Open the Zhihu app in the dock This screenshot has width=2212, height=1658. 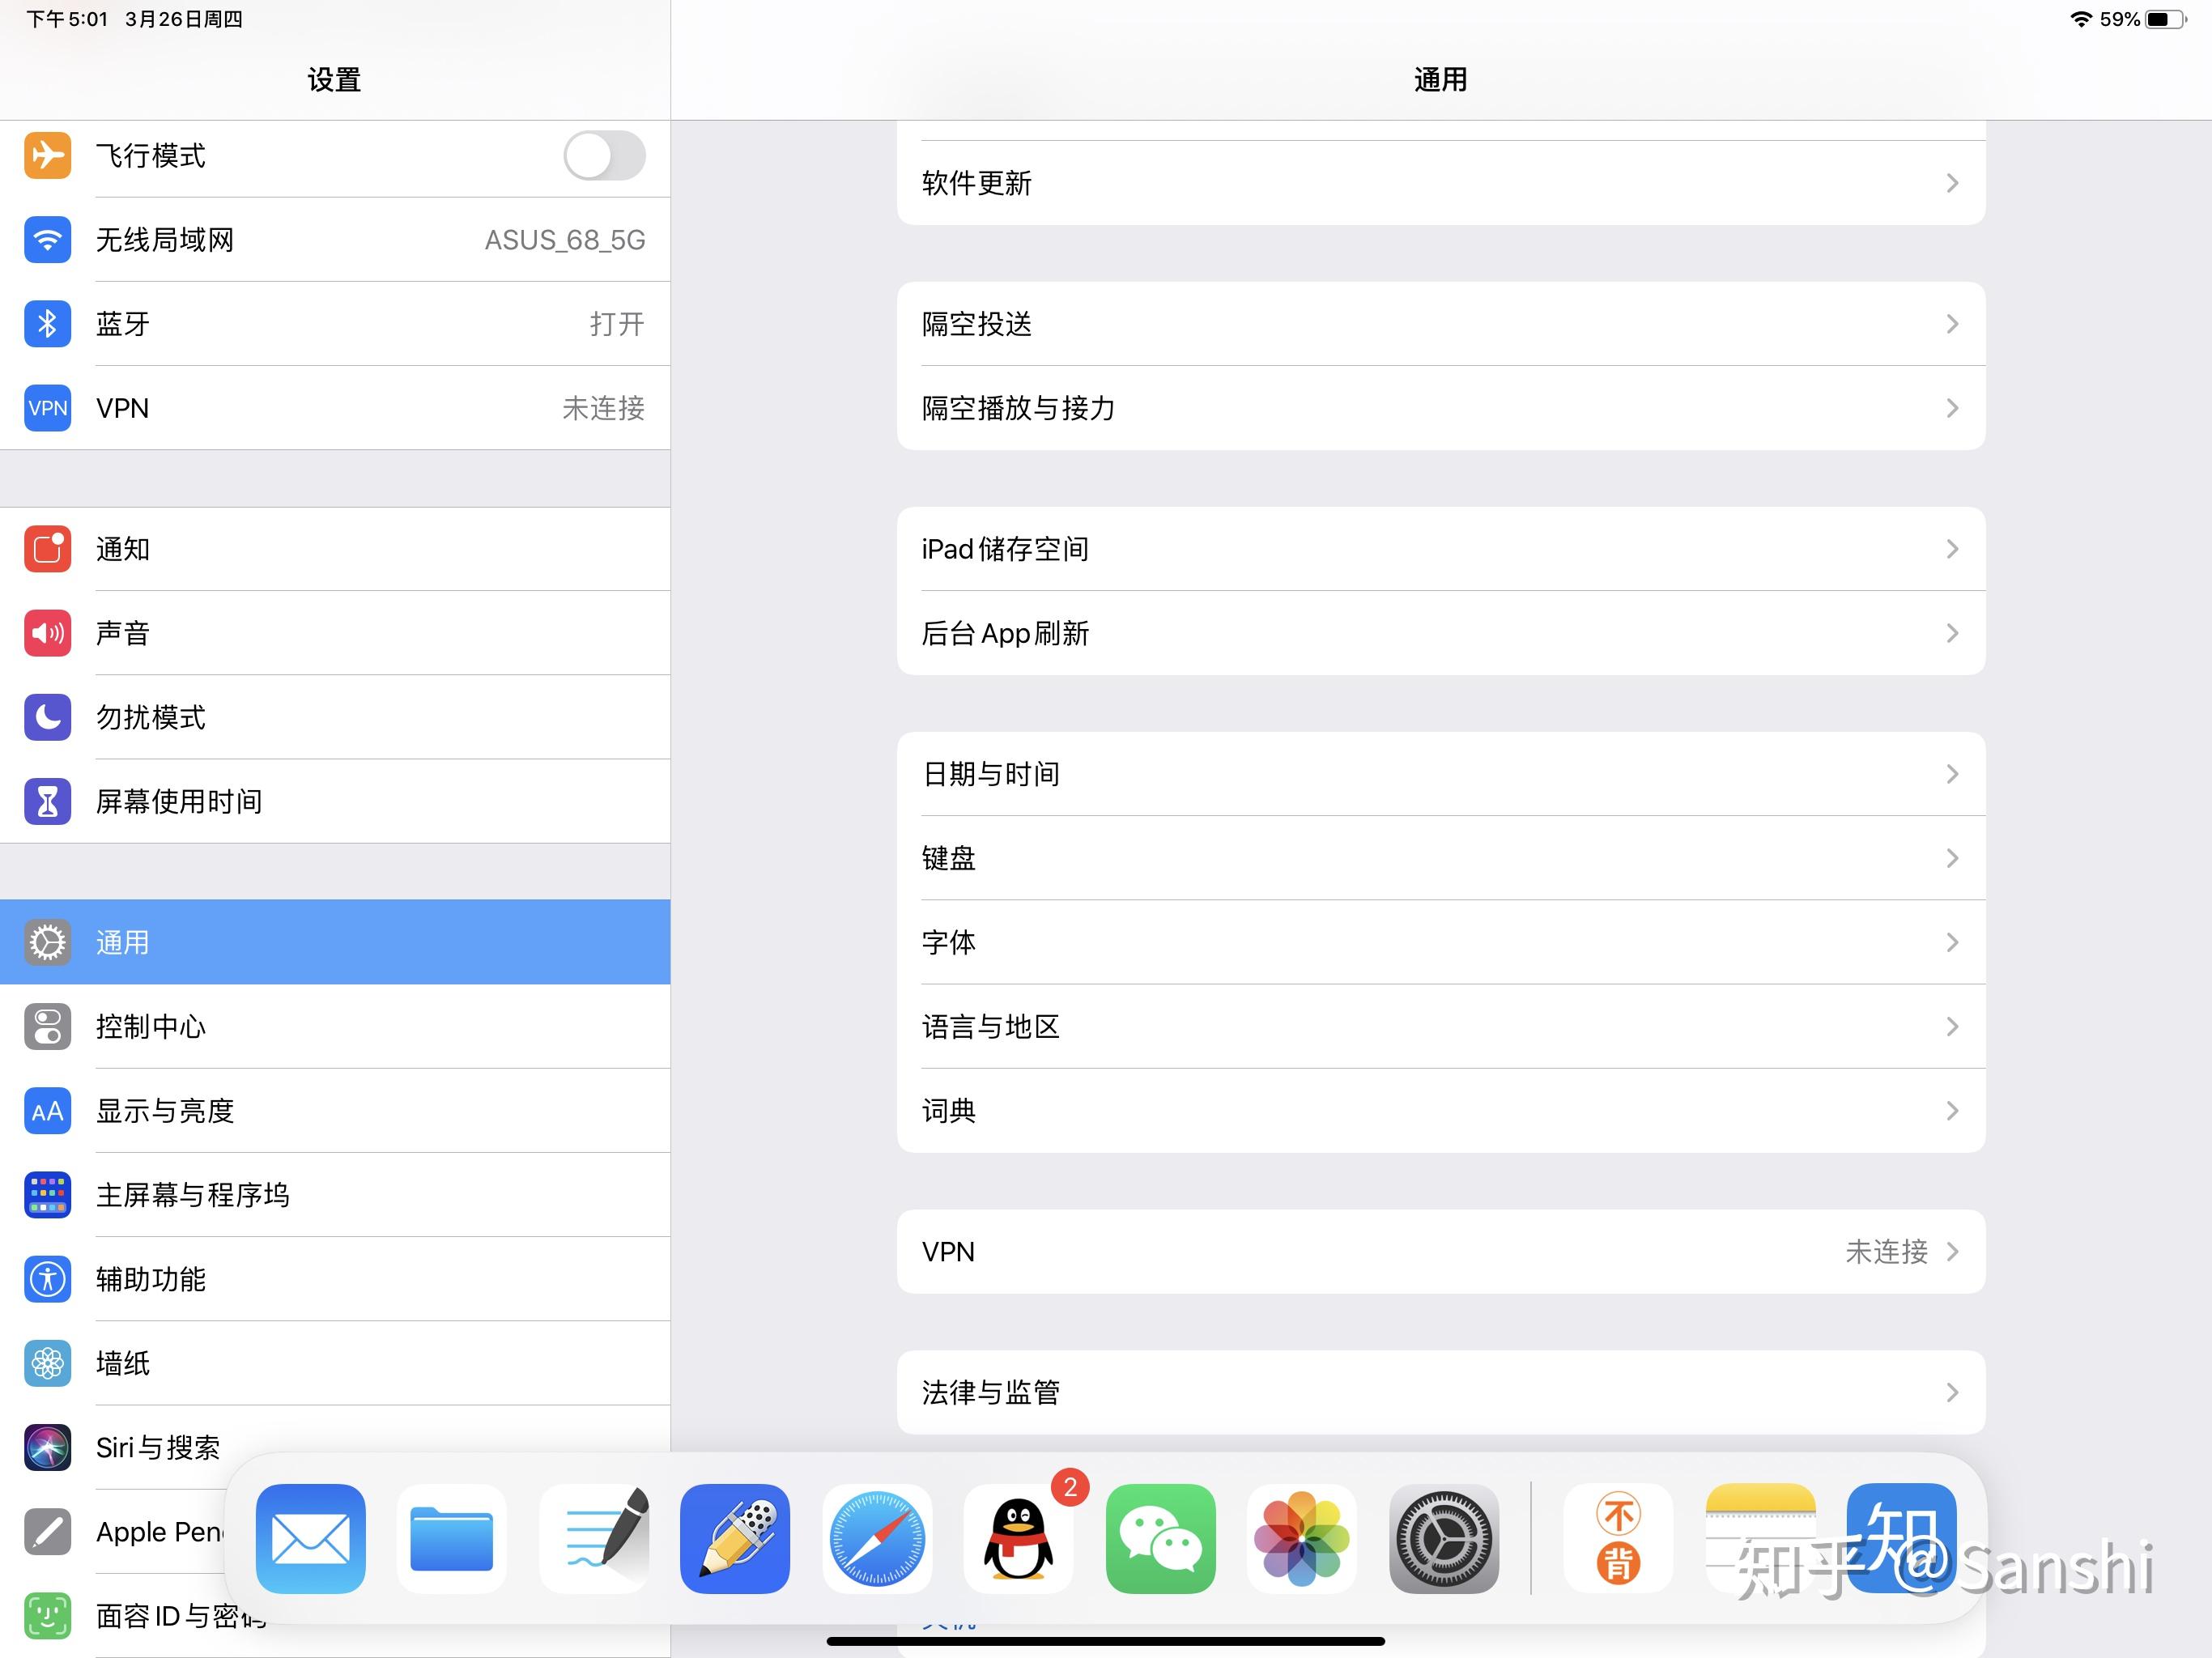(1901, 1540)
